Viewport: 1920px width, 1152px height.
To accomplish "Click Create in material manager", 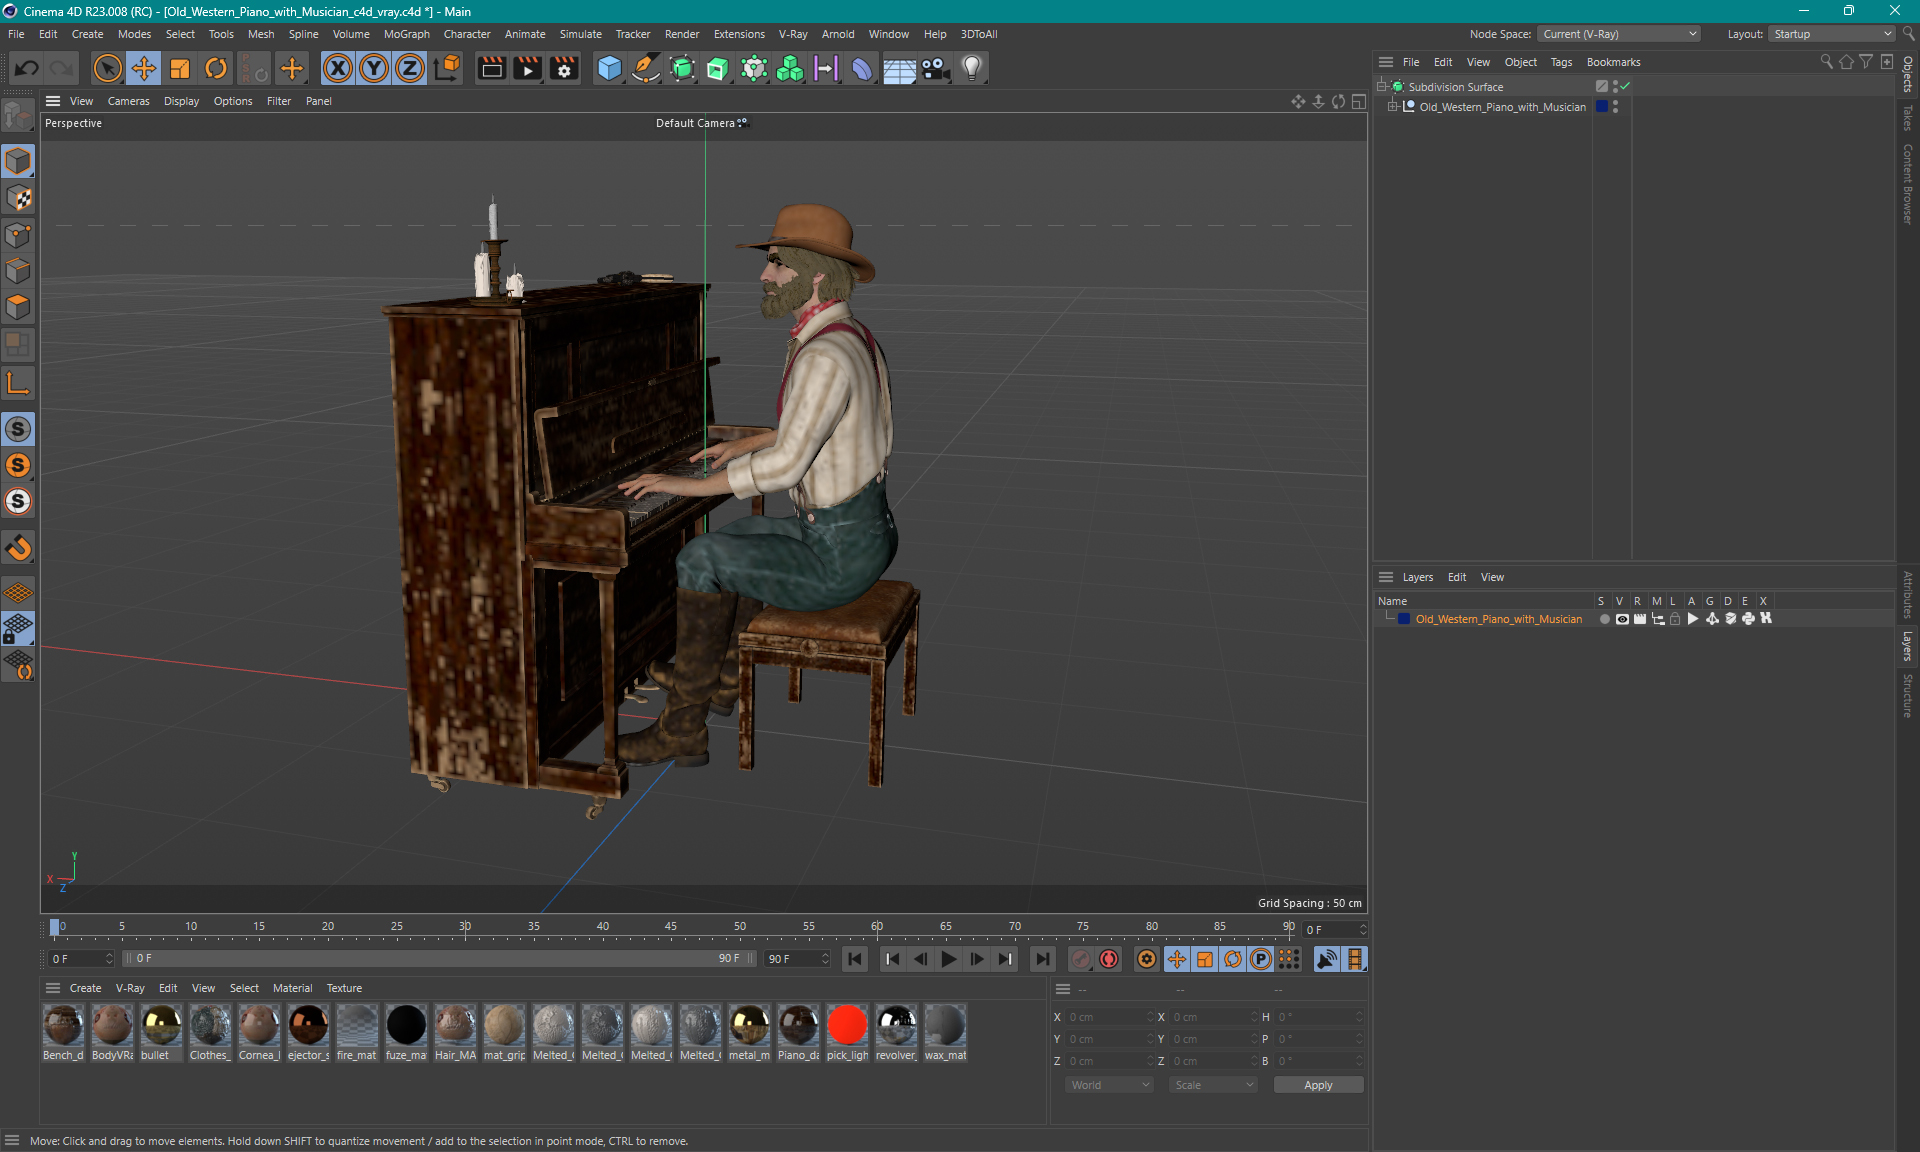I will click(x=85, y=988).
